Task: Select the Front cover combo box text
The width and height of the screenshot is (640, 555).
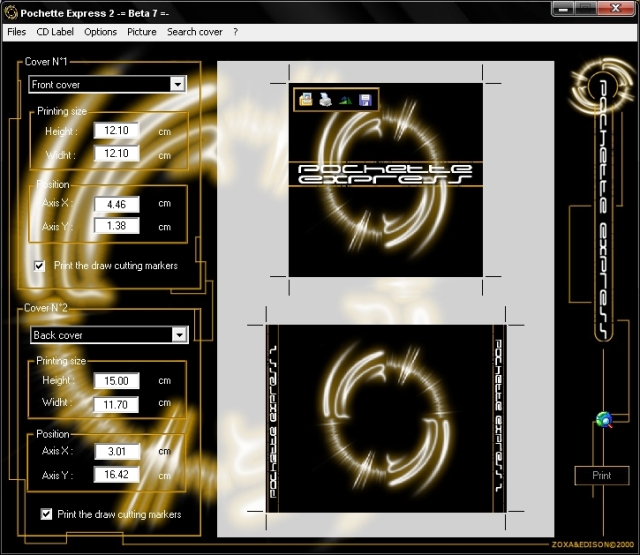Action: coord(56,85)
